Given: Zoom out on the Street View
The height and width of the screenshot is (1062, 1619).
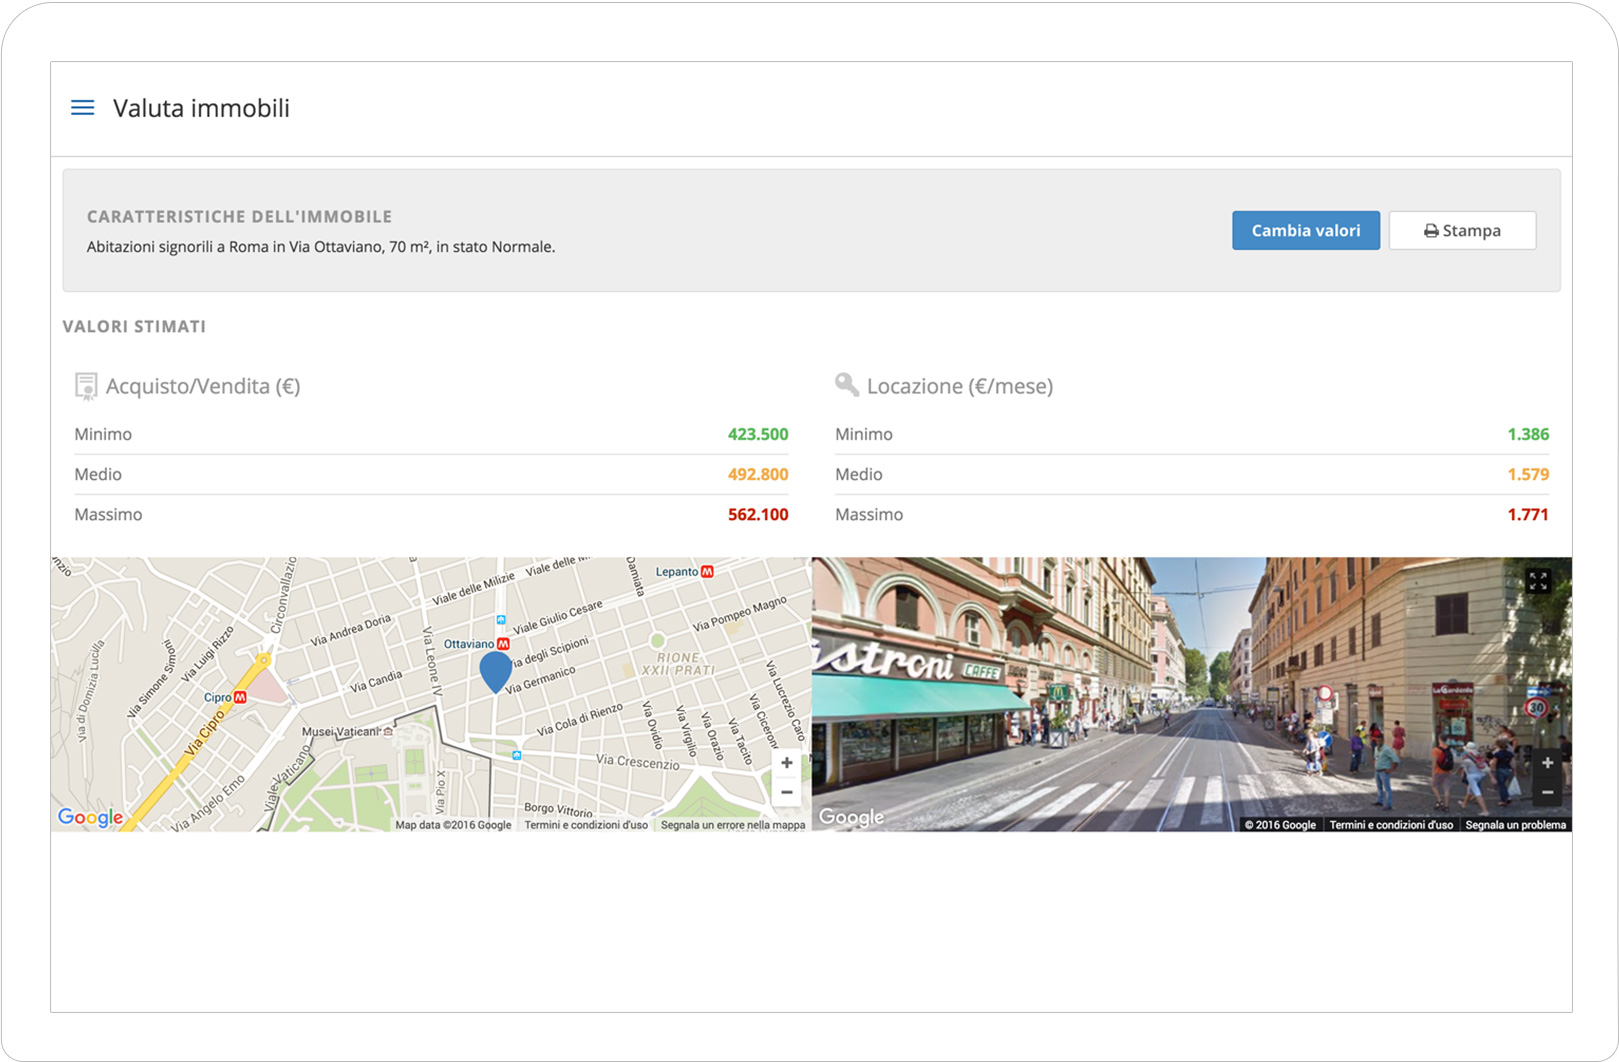Looking at the screenshot, I should tap(1547, 792).
